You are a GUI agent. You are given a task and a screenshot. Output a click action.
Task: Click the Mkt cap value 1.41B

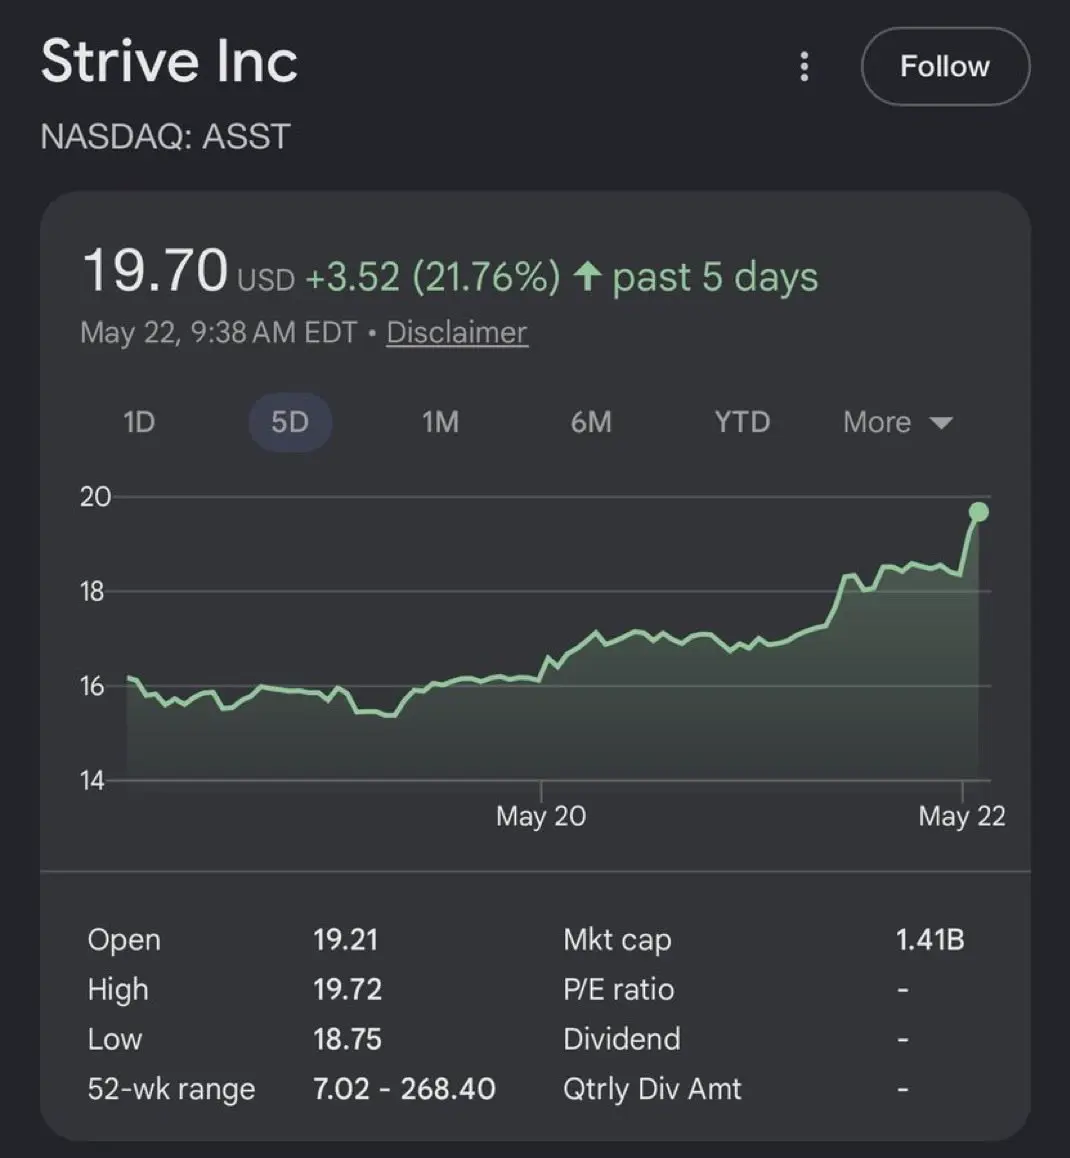(x=930, y=940)
